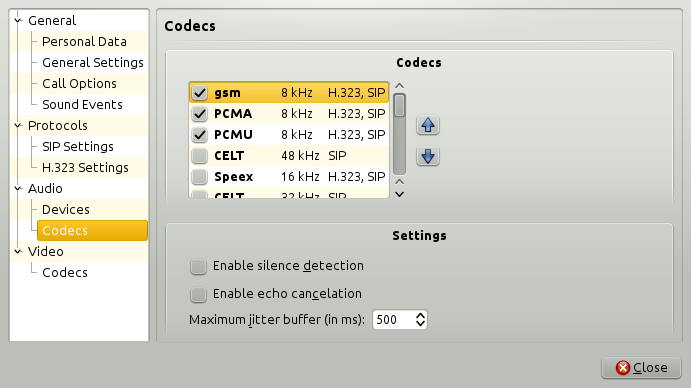
Task: Select Codecs under Video
Action: point(65,272)
